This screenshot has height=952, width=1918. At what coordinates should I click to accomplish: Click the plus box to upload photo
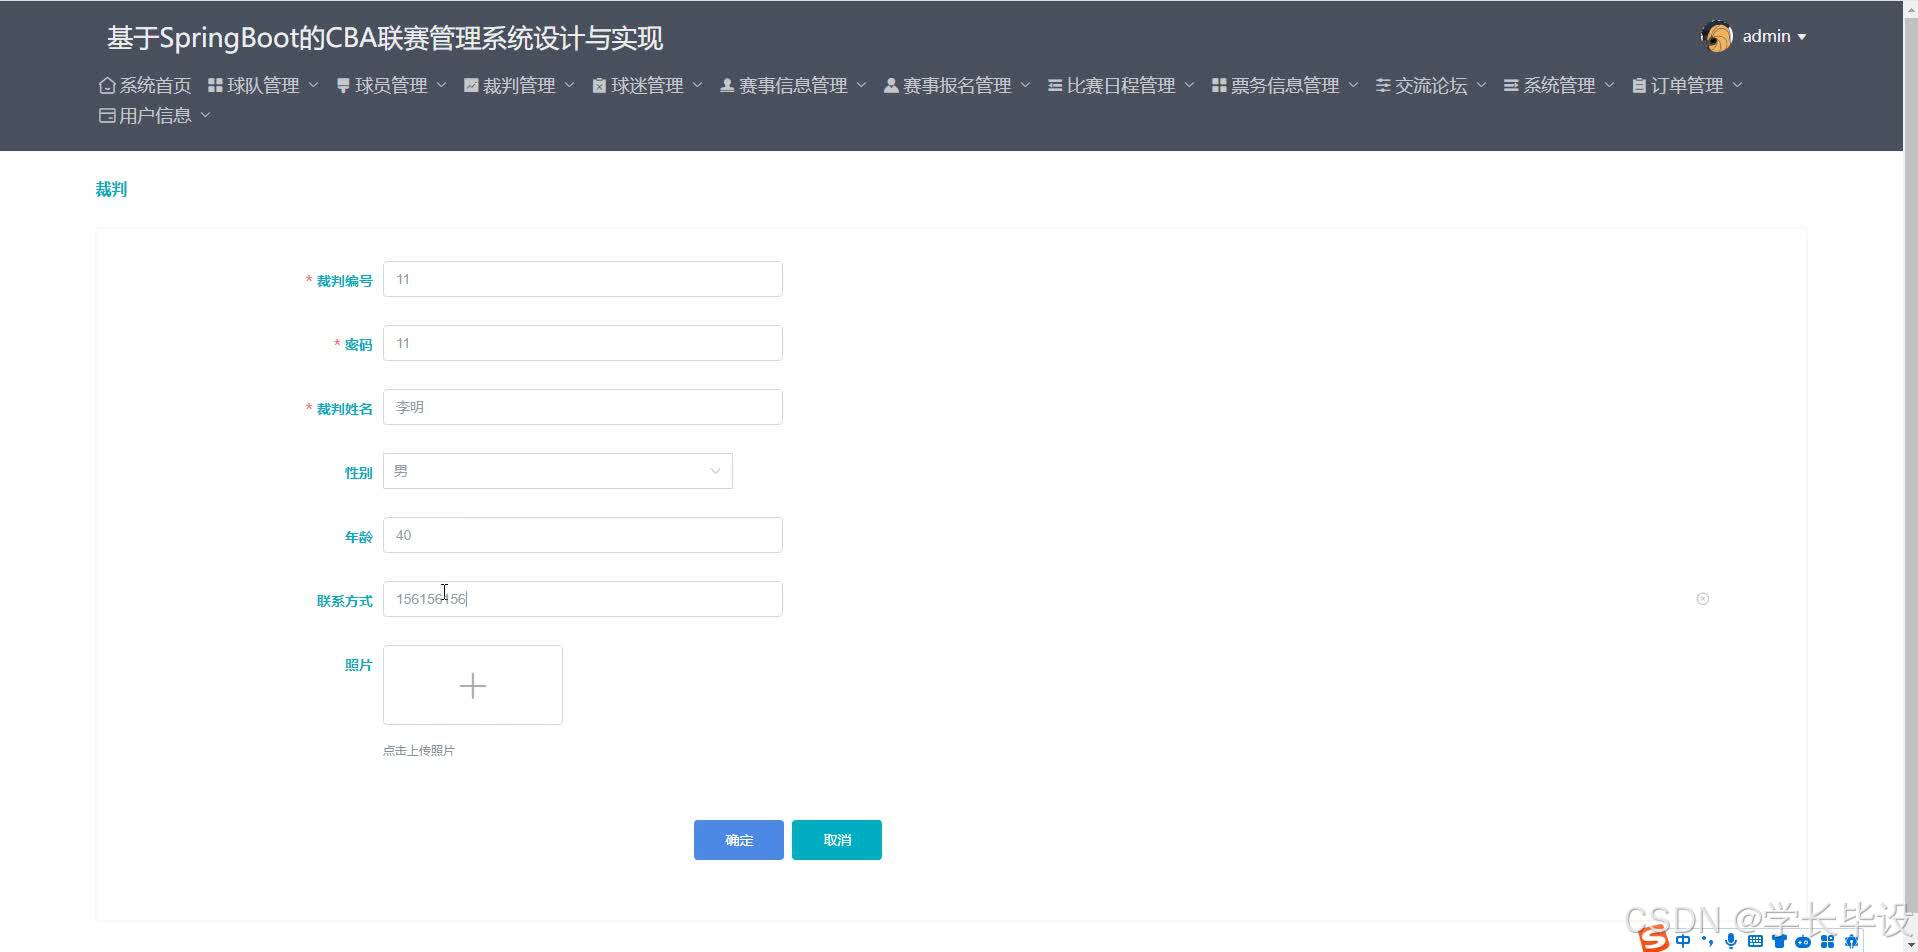(473, 685)
